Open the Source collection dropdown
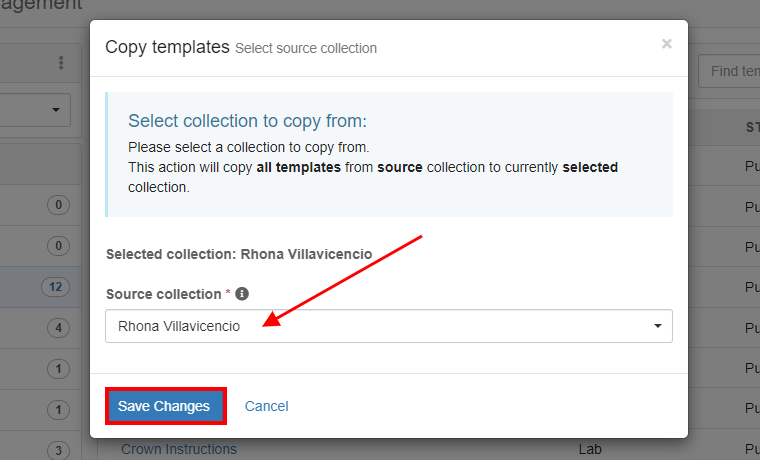Screen dimensions: 760x460 pyautogui.click(x=389, y=326)
